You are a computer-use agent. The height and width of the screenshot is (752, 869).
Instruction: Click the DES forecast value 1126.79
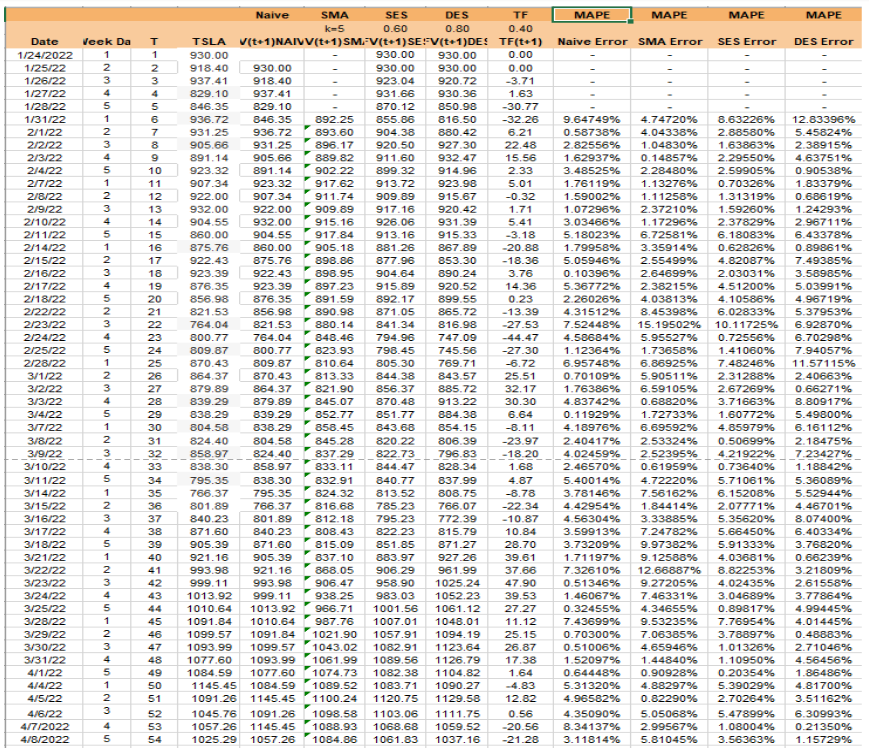pos(457,660)
